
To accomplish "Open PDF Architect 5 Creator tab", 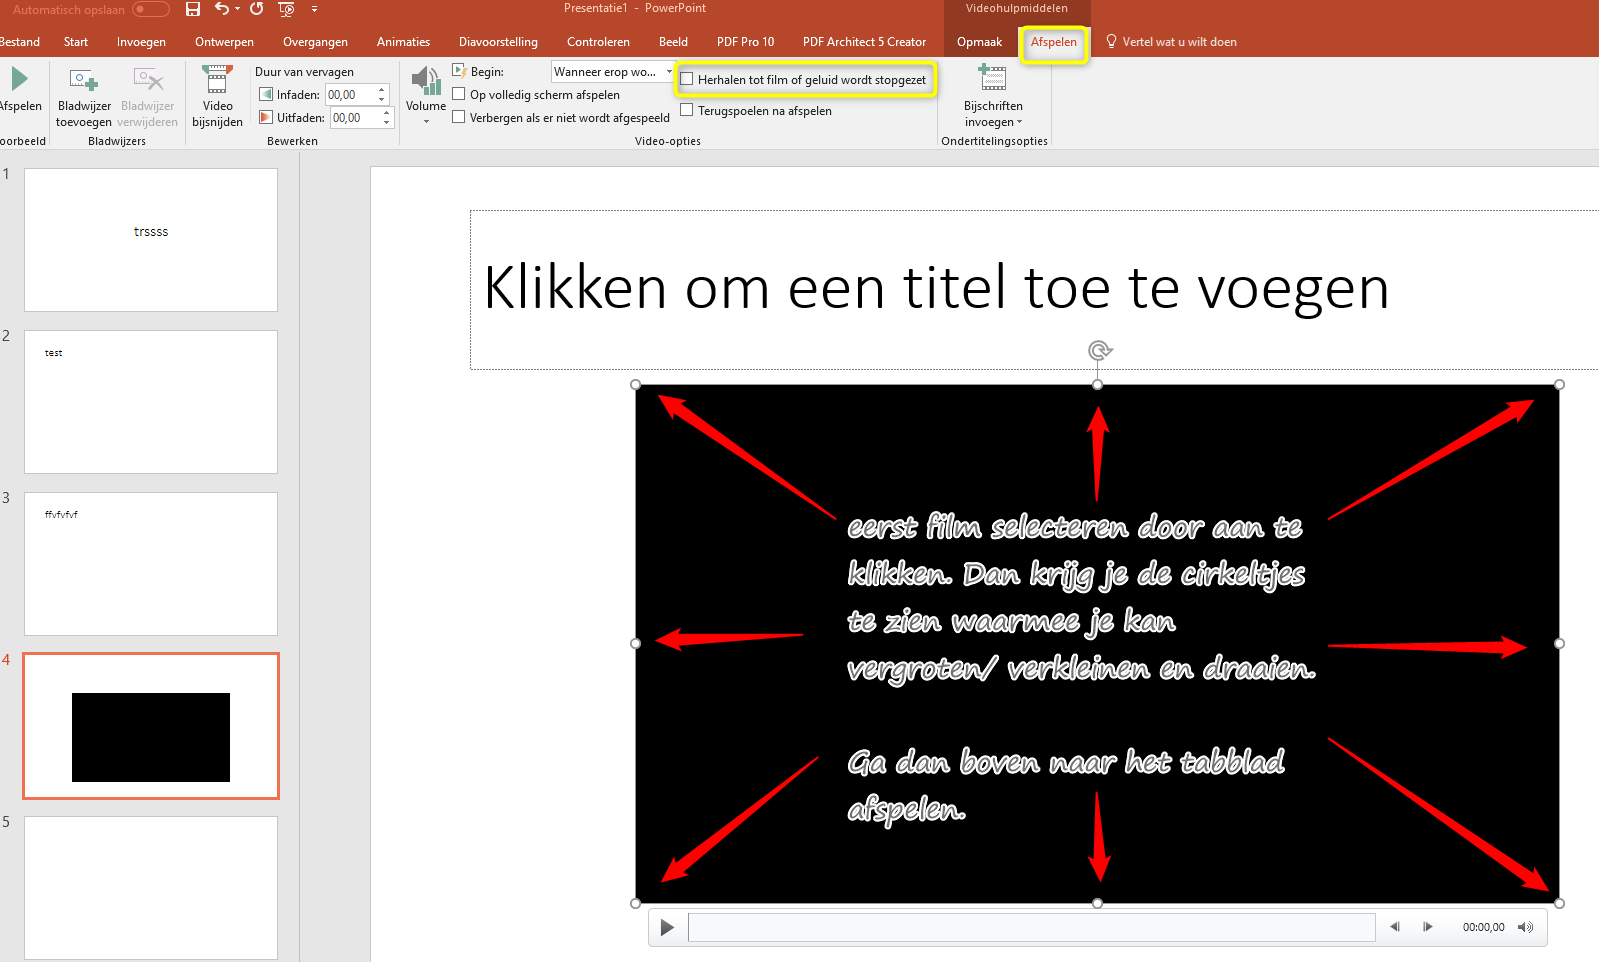I will click(864, 42).
